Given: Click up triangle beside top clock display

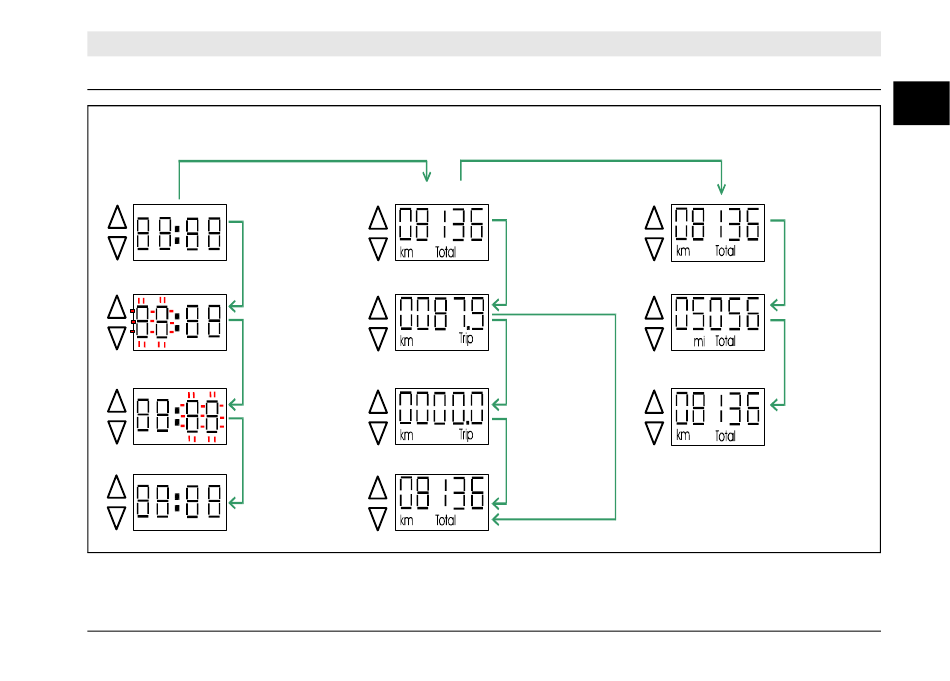Looking at the screenshot, I should click(117, 218).
